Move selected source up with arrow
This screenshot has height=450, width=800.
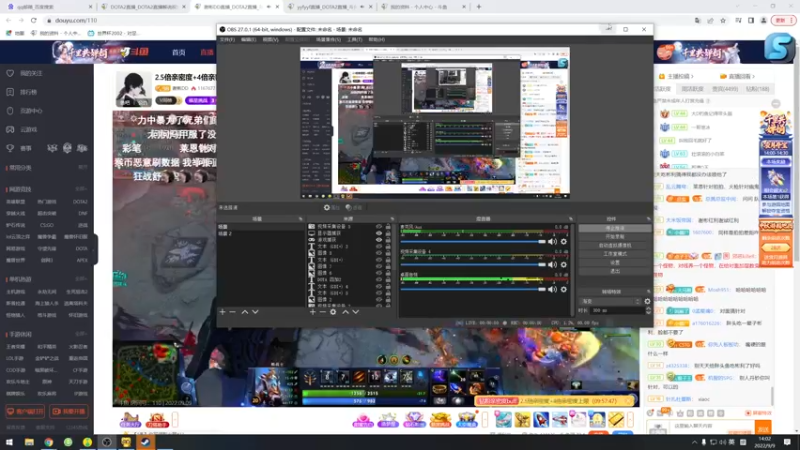(x=345, y=312)
